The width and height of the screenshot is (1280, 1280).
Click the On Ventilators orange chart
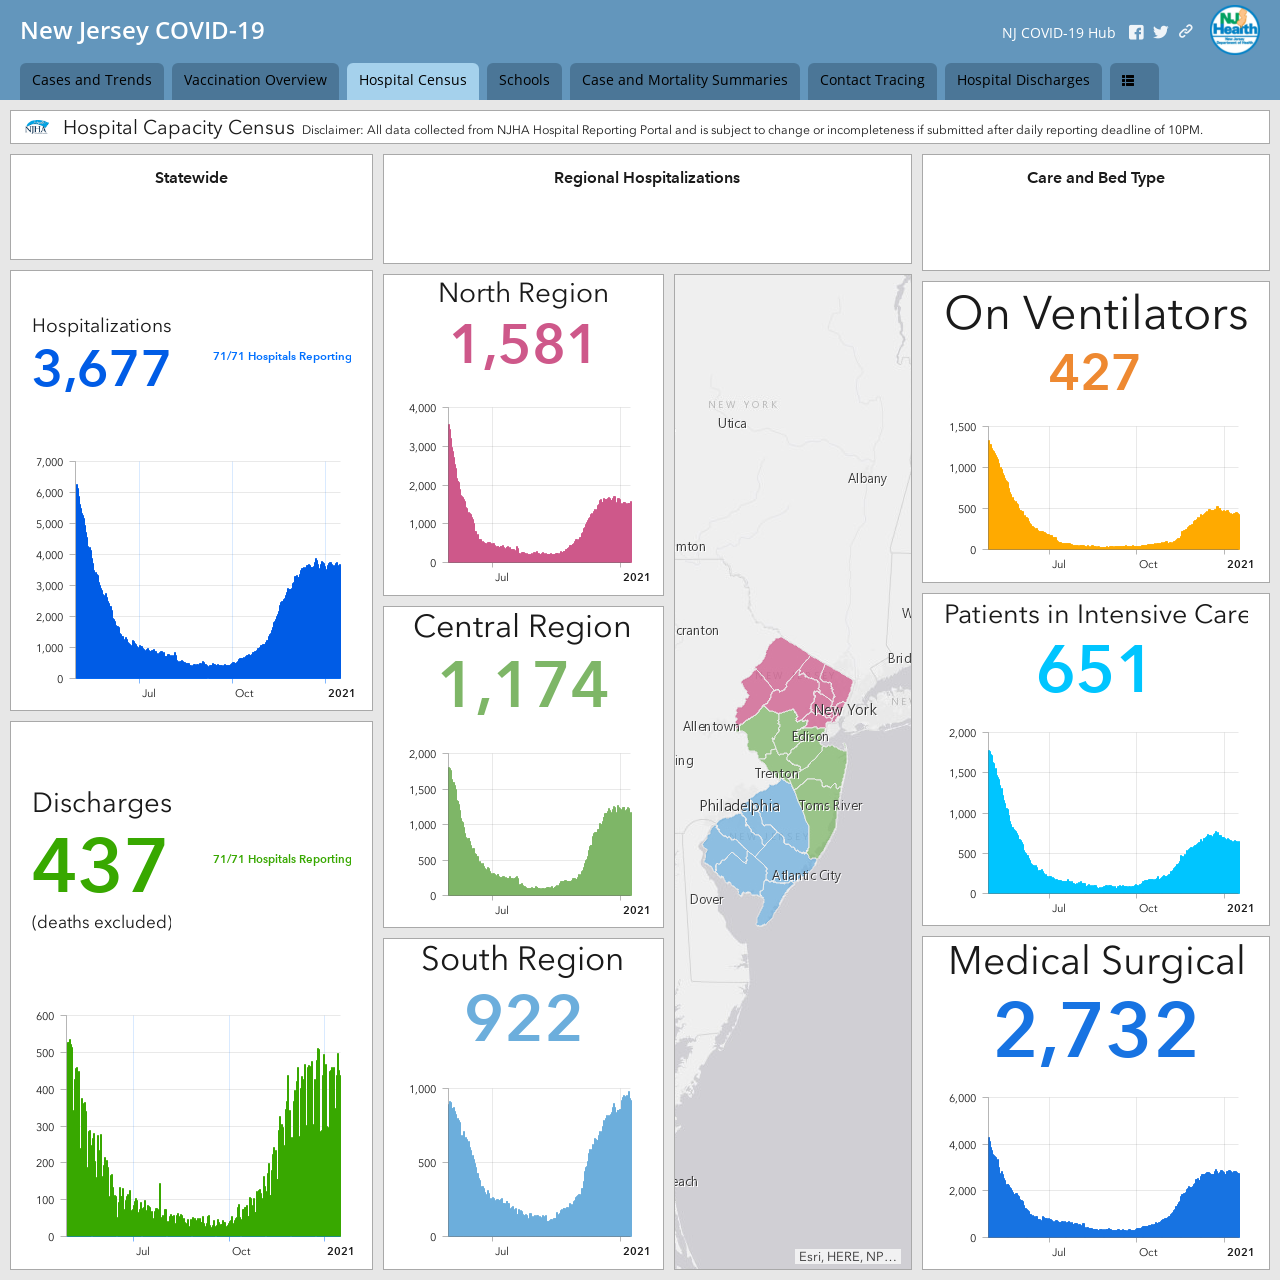pos(1114,492)
